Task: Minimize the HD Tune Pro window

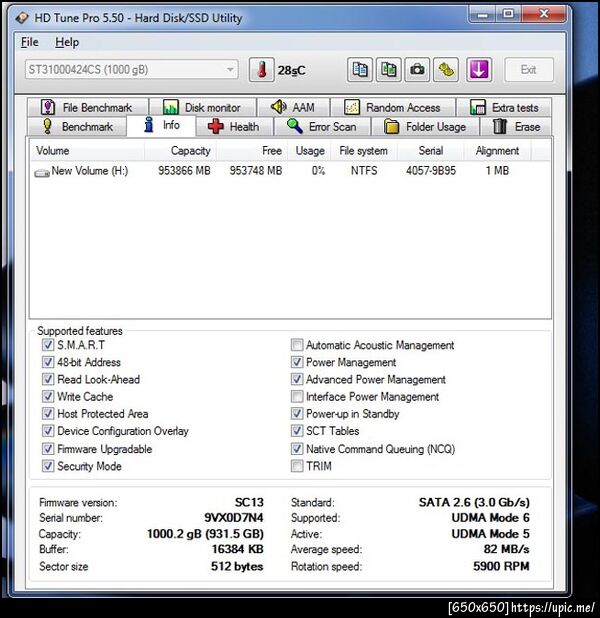Action: (x=482, y=15)
